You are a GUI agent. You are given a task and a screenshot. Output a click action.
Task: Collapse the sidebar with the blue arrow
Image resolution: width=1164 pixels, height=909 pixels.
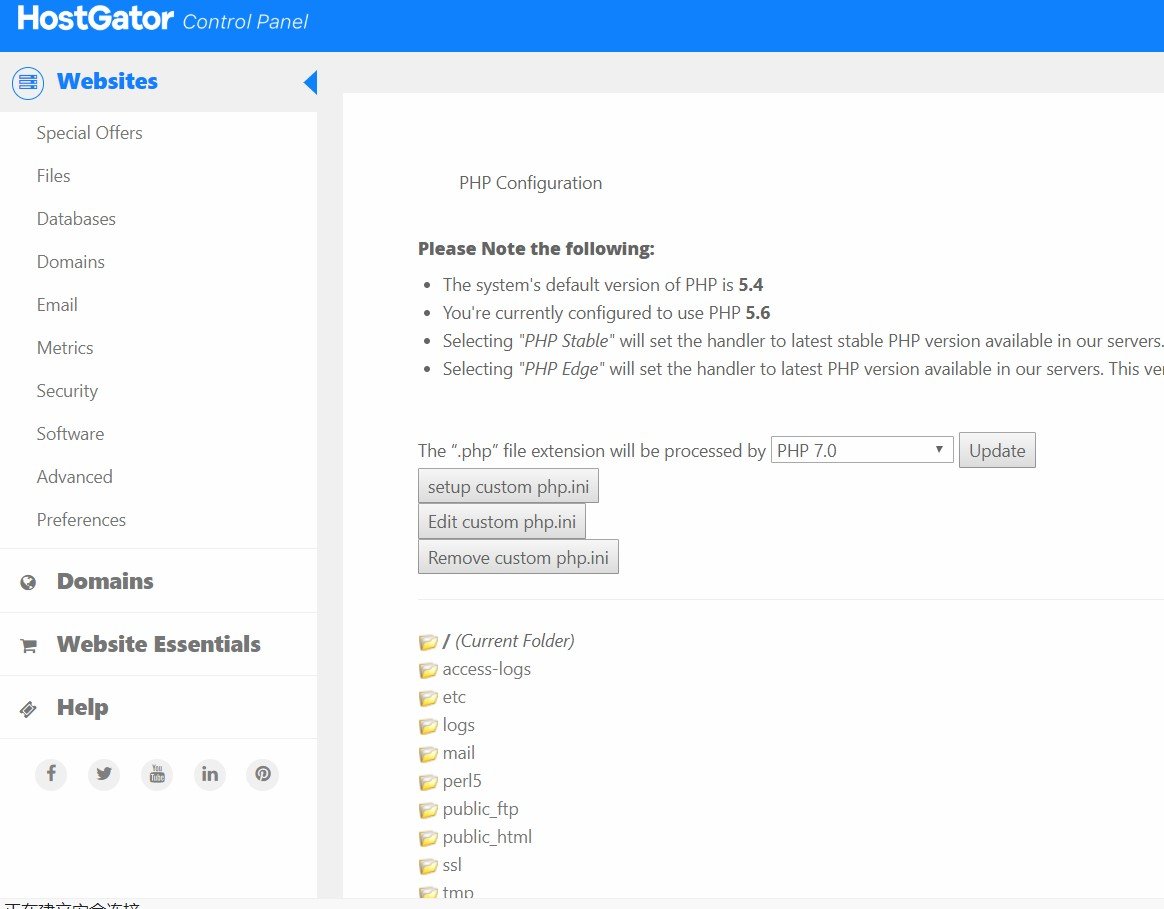[x=310, y=82]
